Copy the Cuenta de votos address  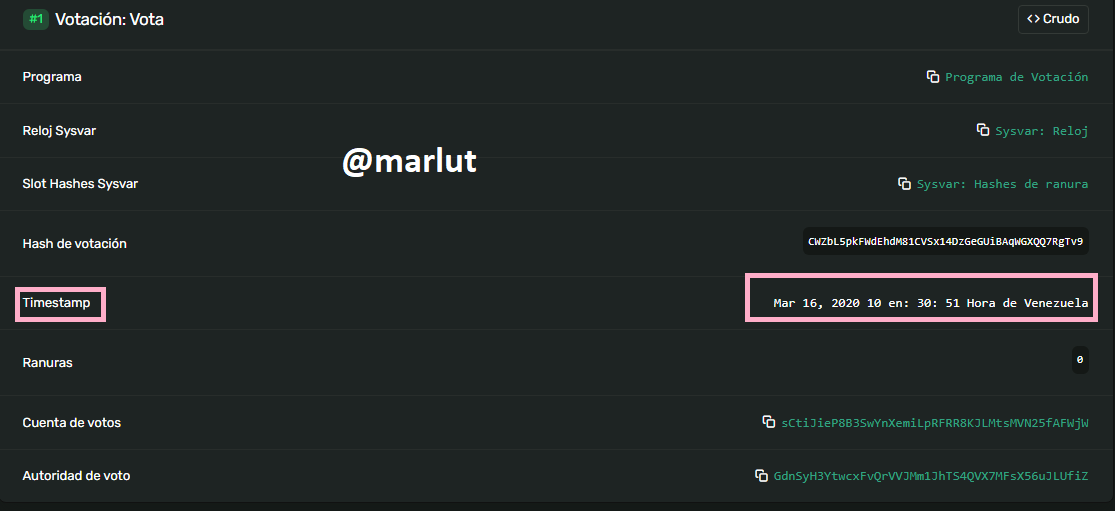(769, 422)
